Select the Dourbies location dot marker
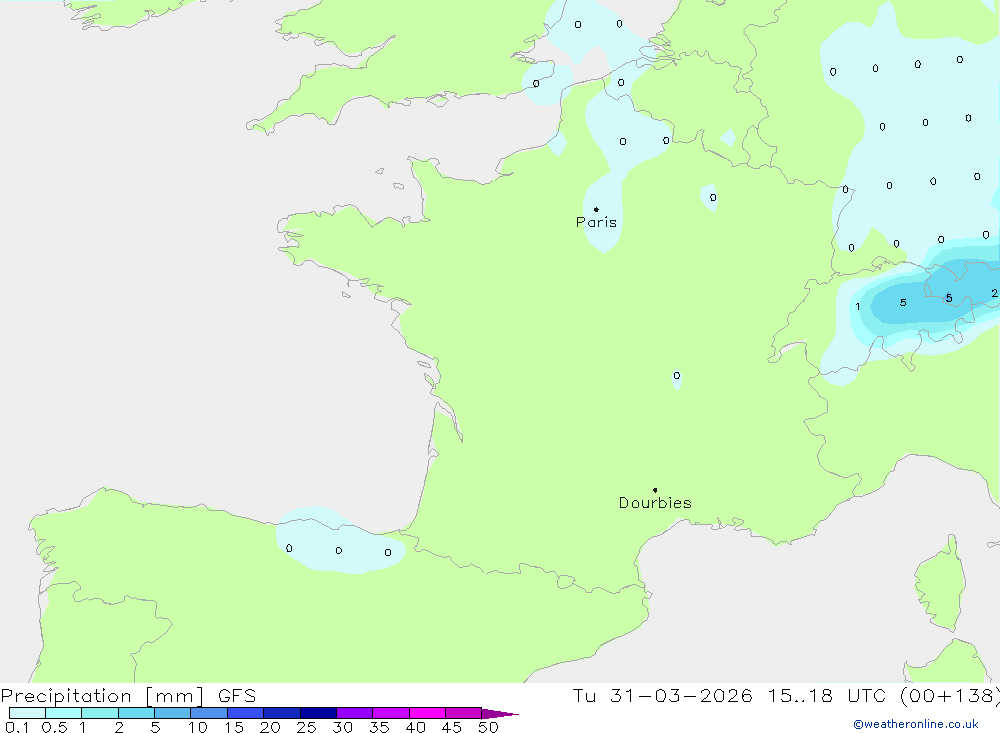 point(655,490)
